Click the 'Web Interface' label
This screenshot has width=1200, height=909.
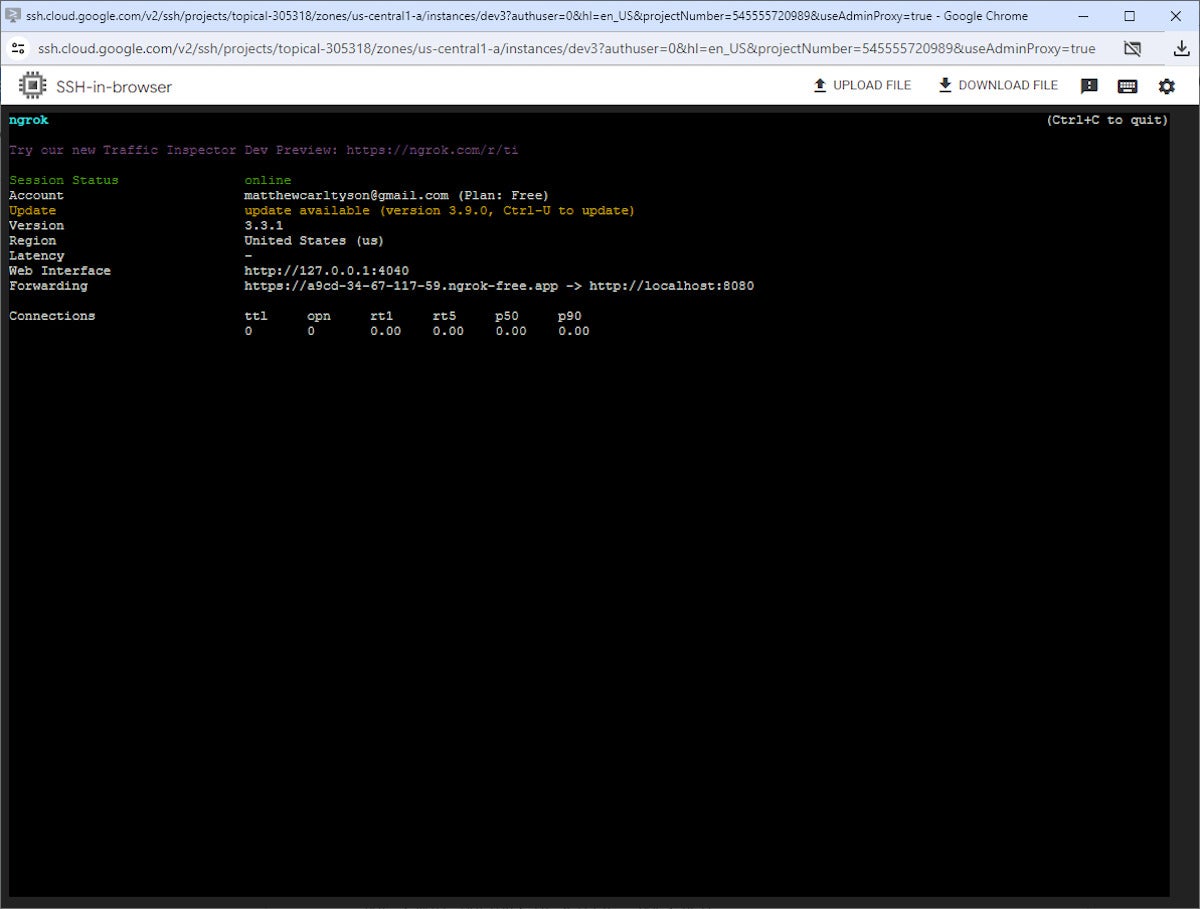click(x=60, y=270)
